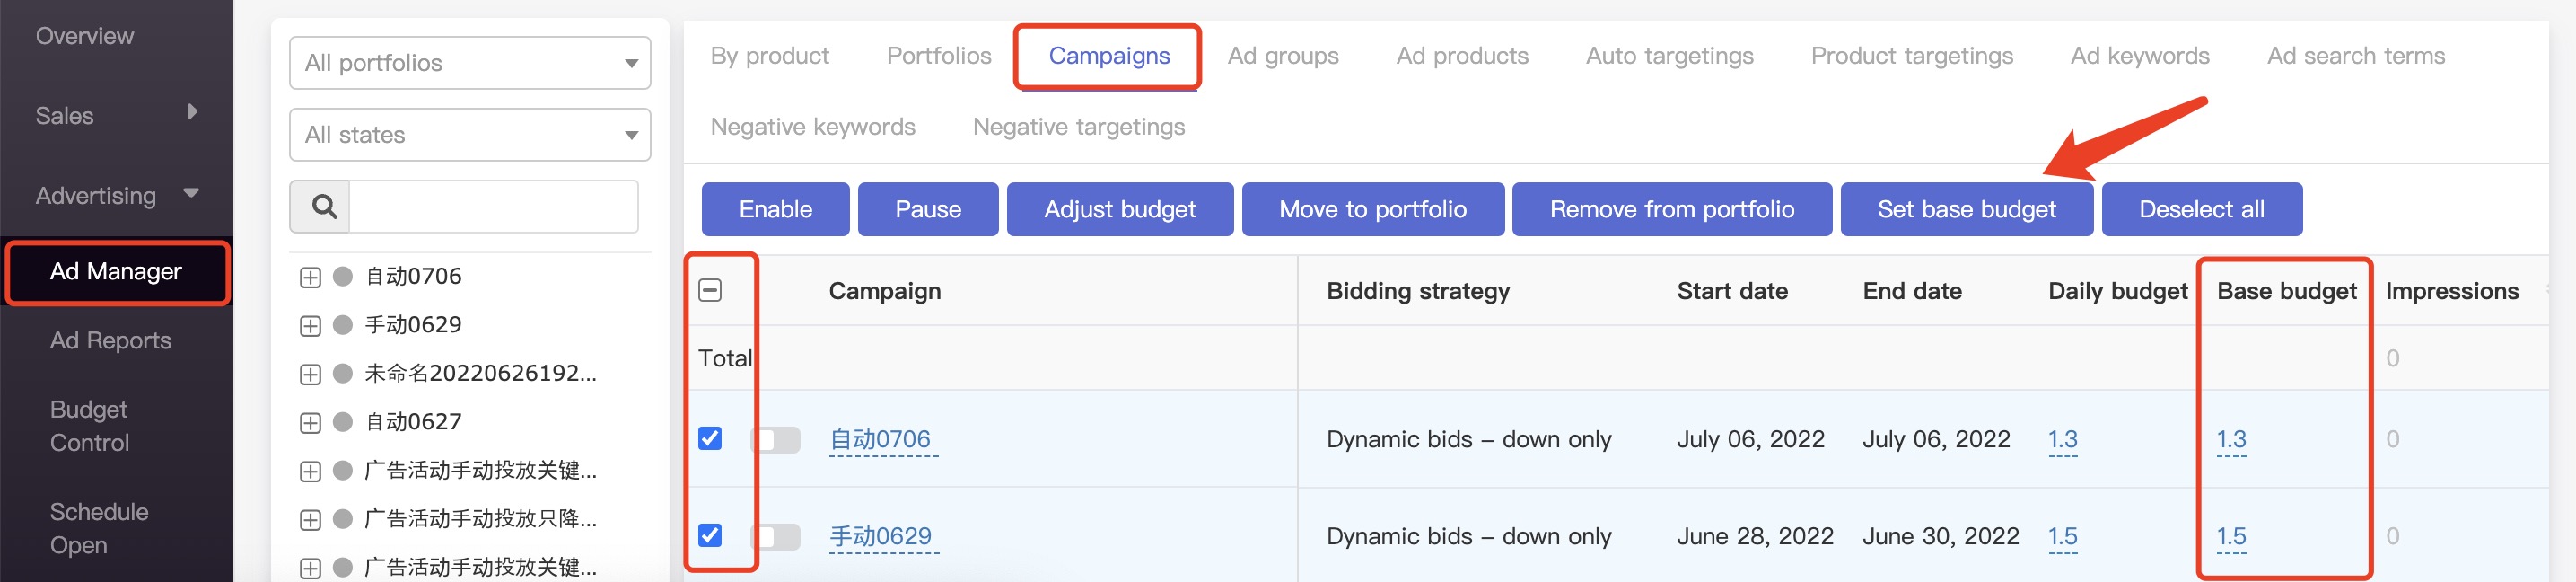This screenshot has height=582, width=2576.
Task: Edit base budget 1.3 for 自动0706
Action: coord(2231,439)
